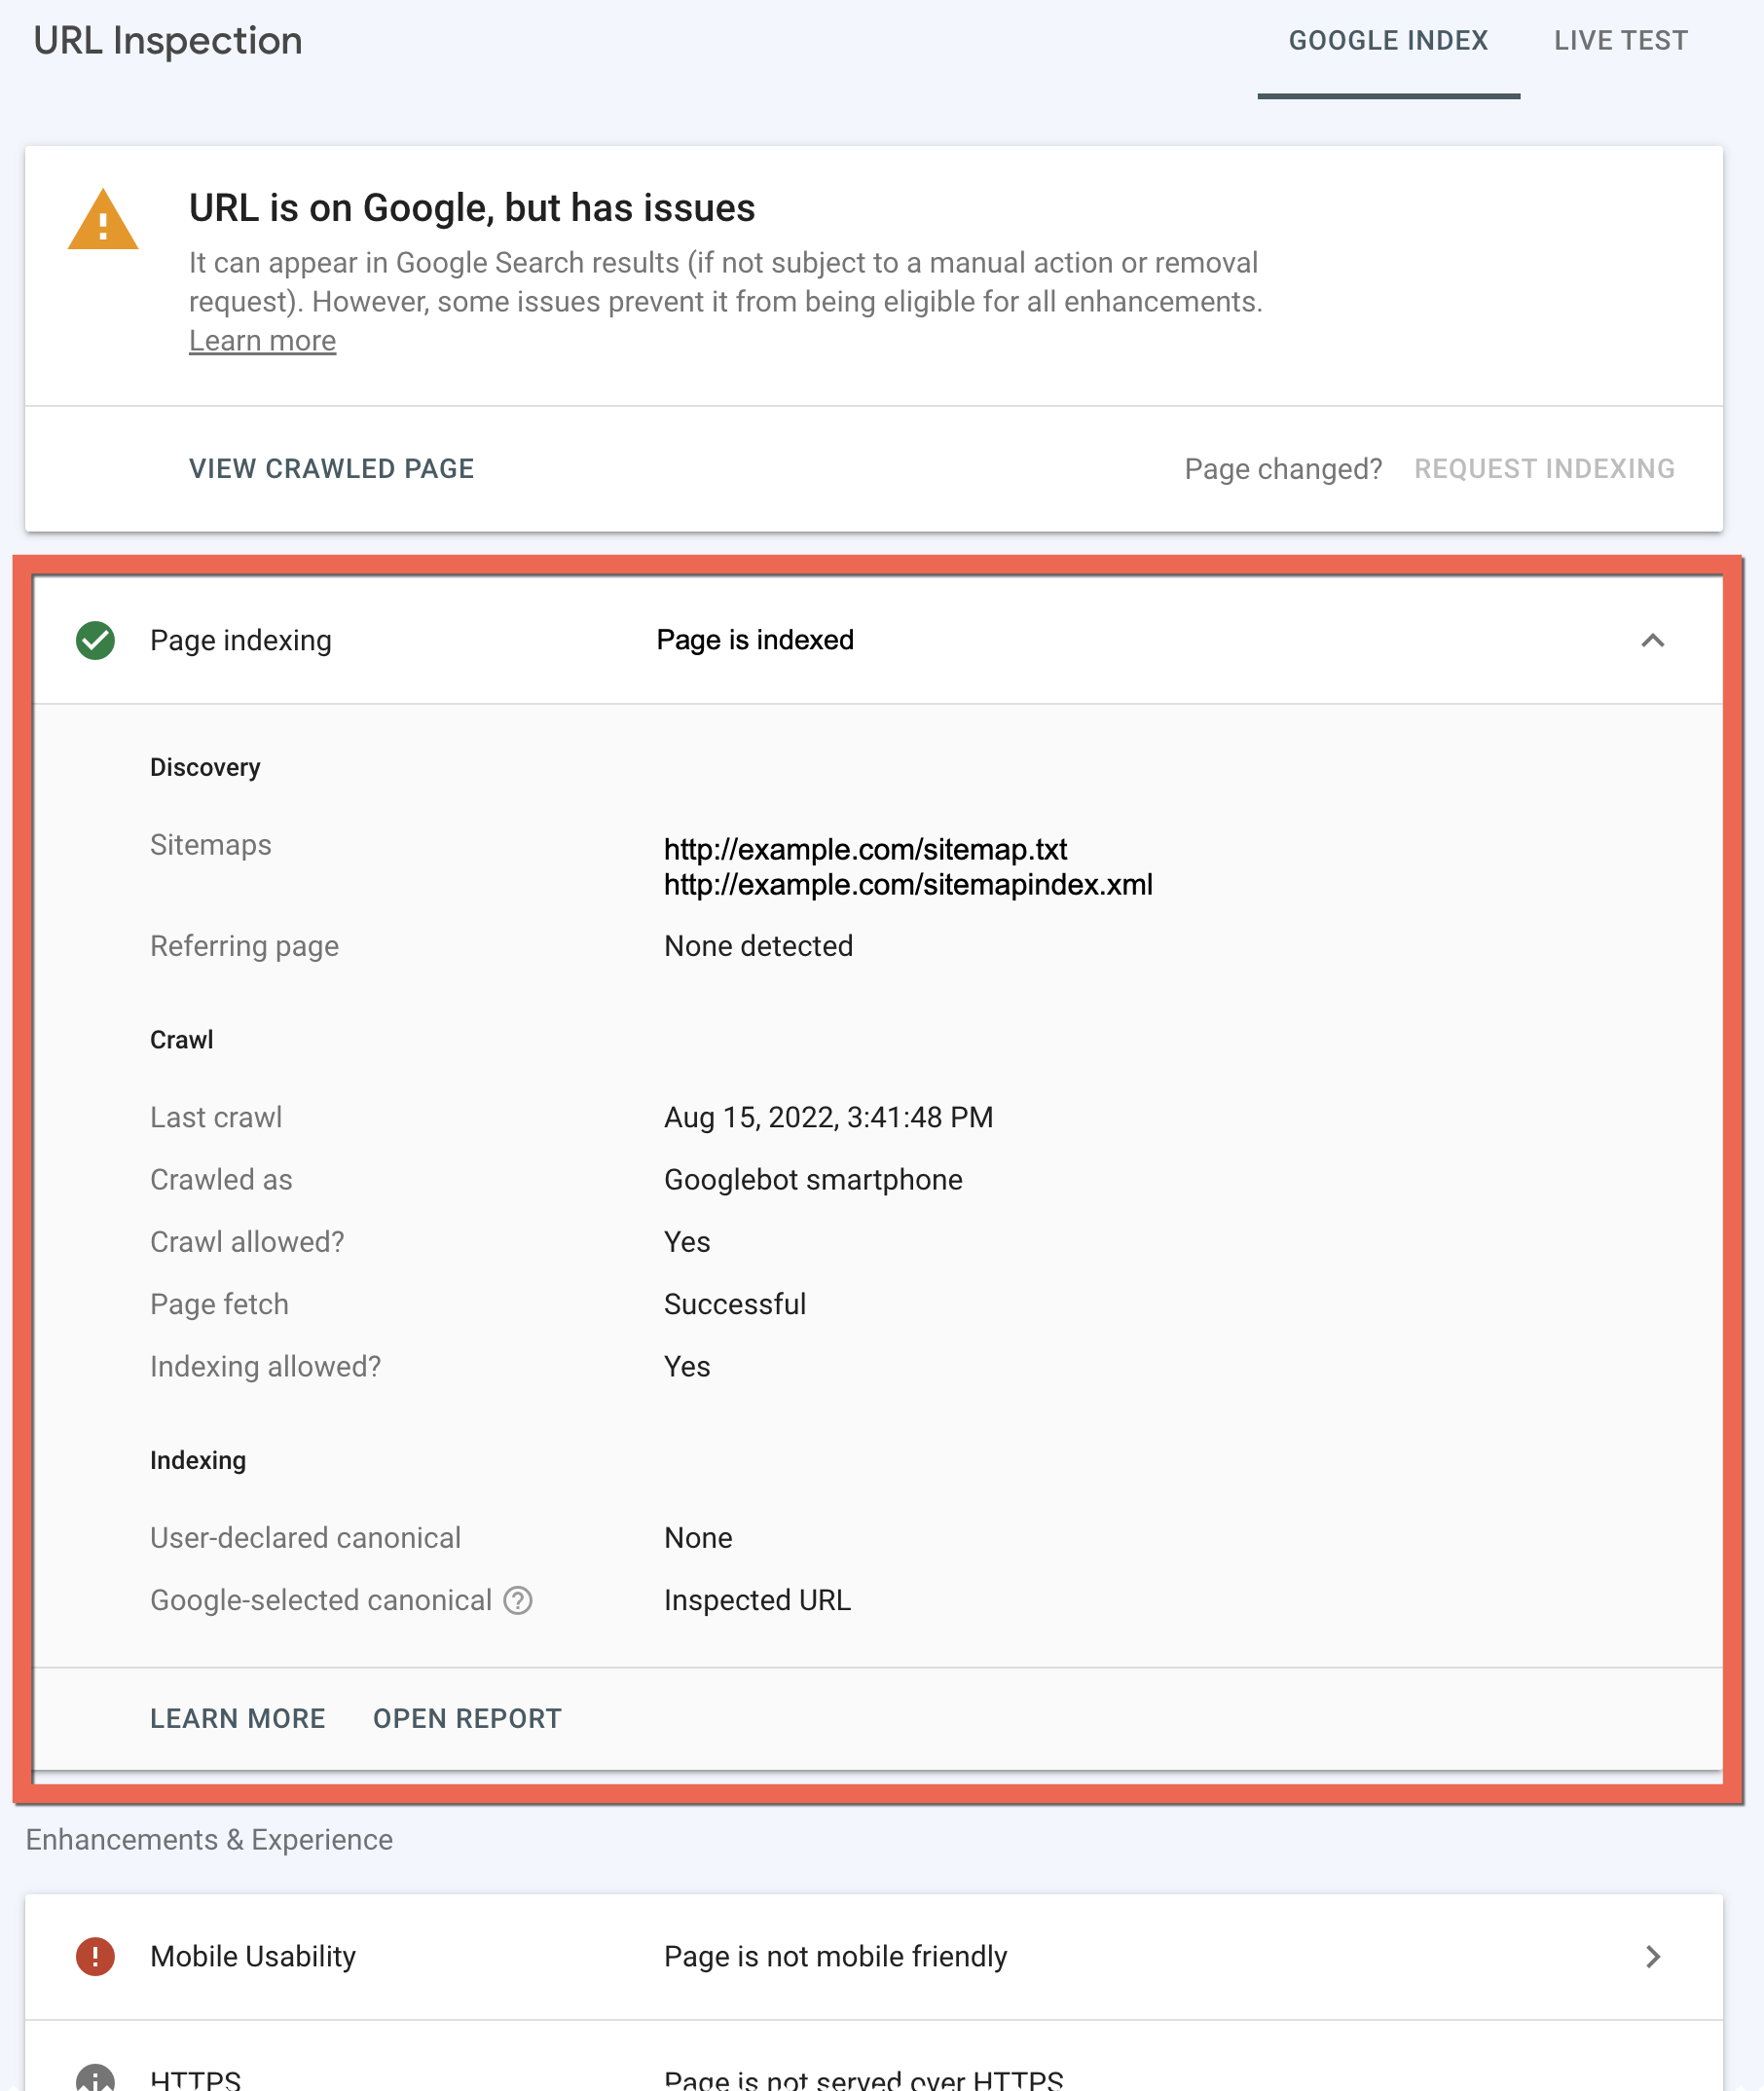Switch to the Live Test tab
Screen dimensions: 1764x2091
[1620, 41]
